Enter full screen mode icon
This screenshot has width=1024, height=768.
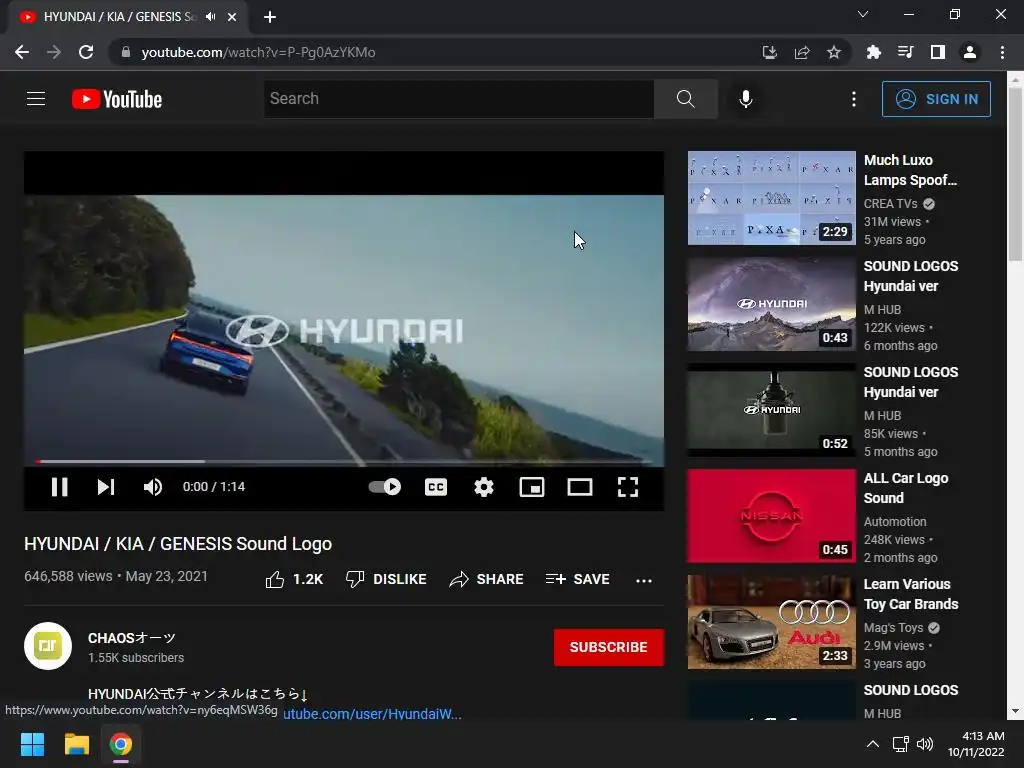(x=628, y=487)
